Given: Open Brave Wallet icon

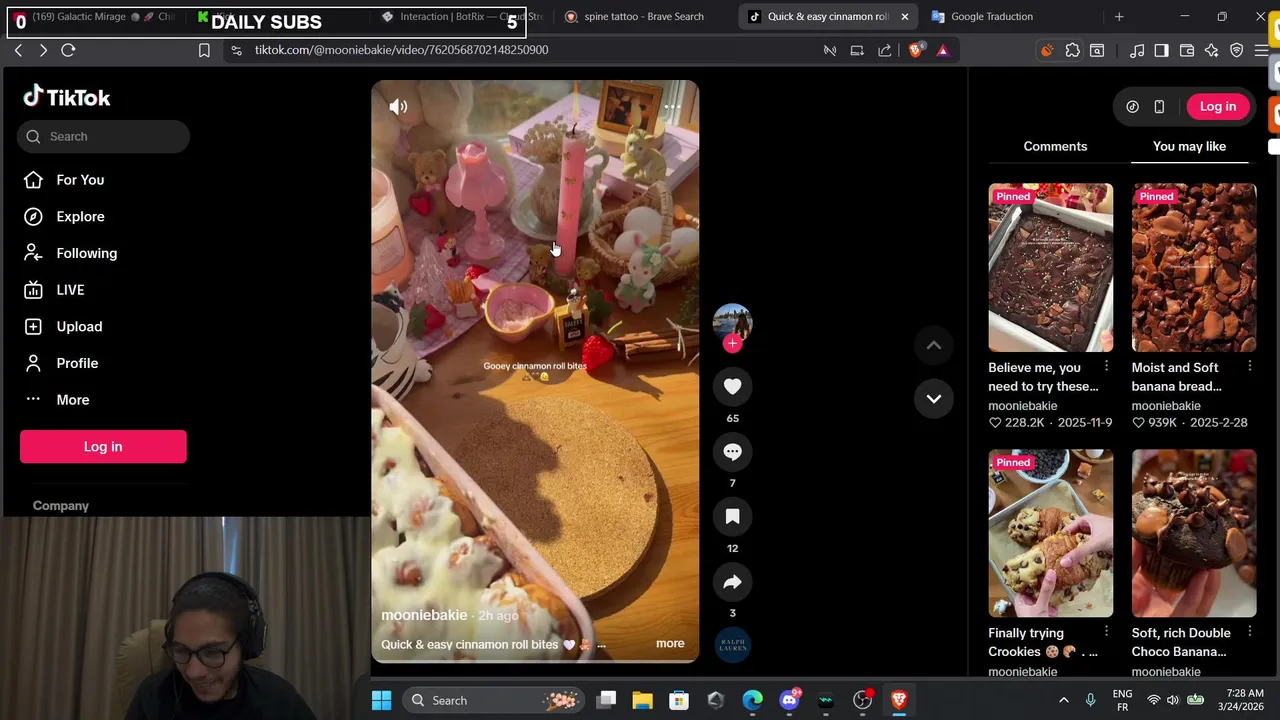Looking at the screenshot, I should click(1187, 50).
